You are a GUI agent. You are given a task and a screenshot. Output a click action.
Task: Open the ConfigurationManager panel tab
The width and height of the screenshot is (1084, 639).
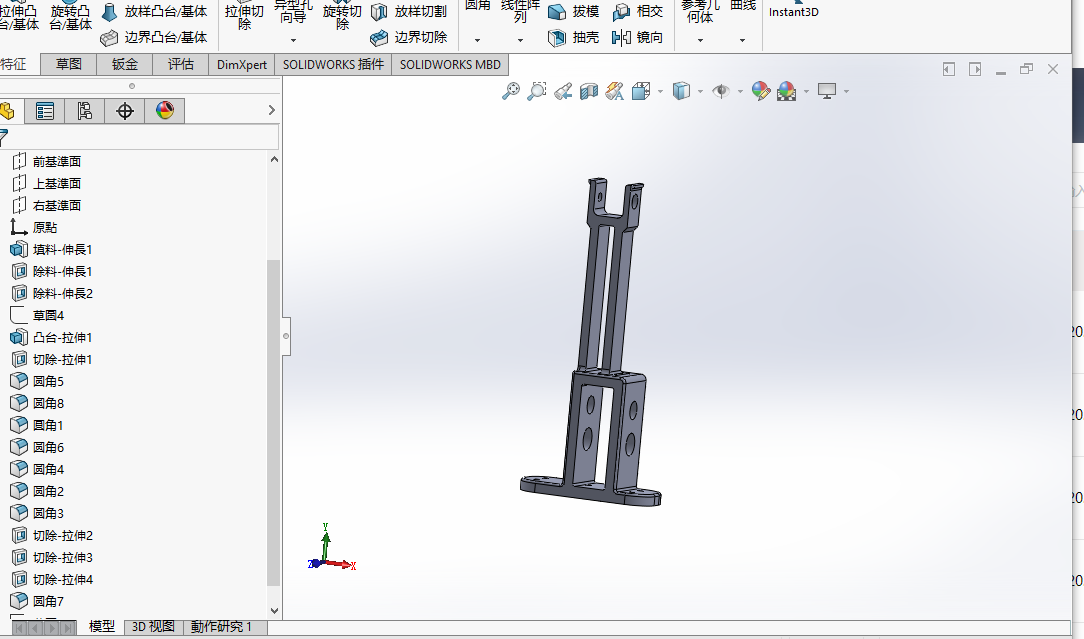(x=85, y=111)
